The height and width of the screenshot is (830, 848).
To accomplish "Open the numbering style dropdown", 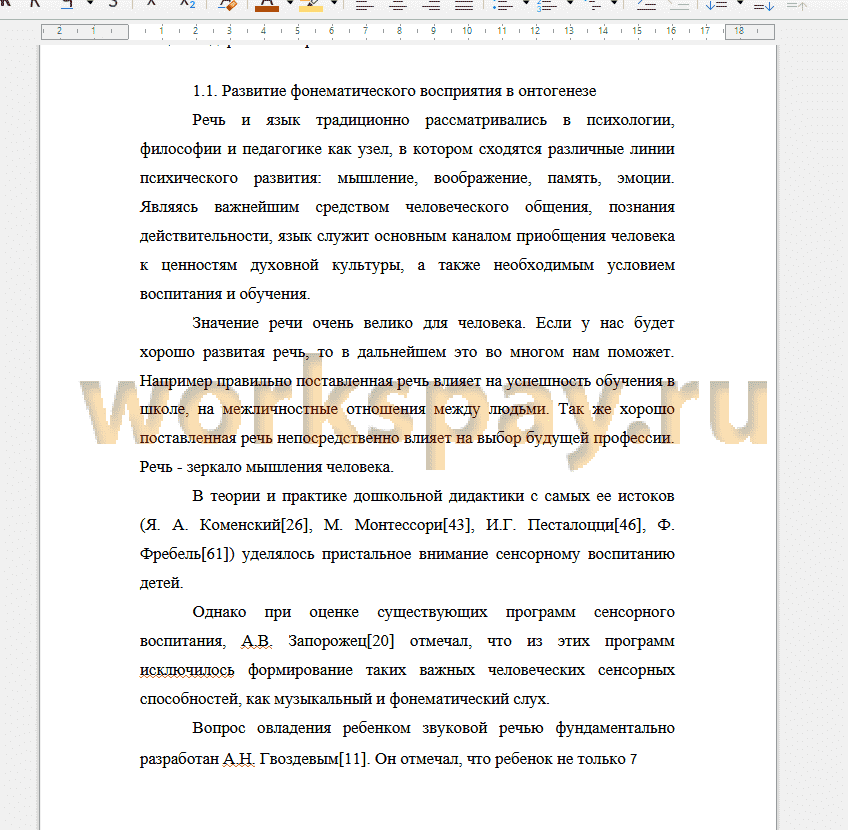I will tap(570, 4).
